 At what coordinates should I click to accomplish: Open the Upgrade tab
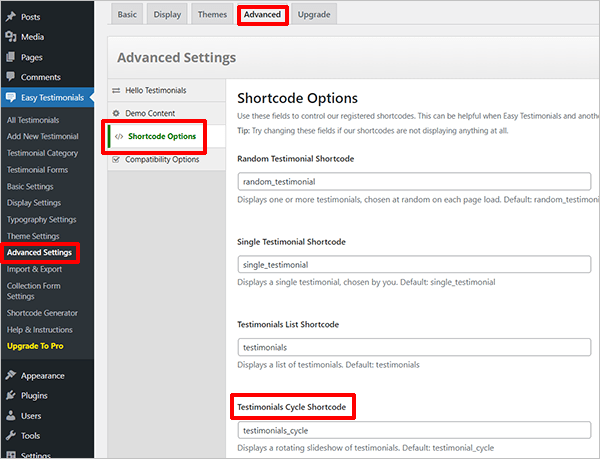point(314,14)
